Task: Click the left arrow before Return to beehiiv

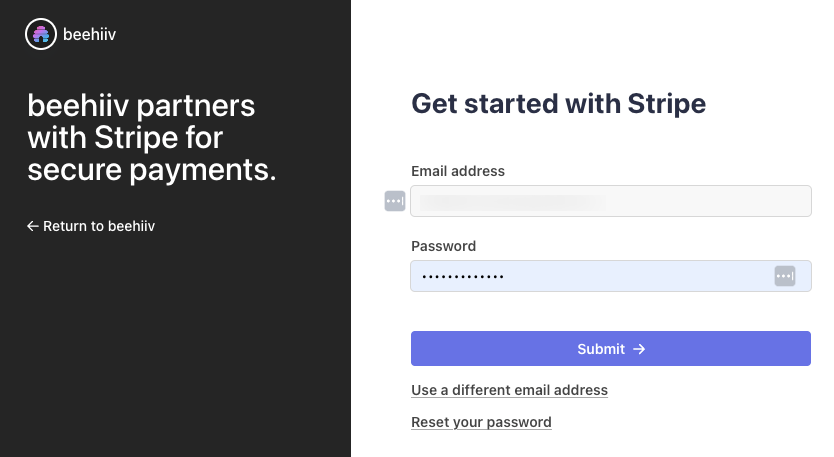Action: click(33, 226)
